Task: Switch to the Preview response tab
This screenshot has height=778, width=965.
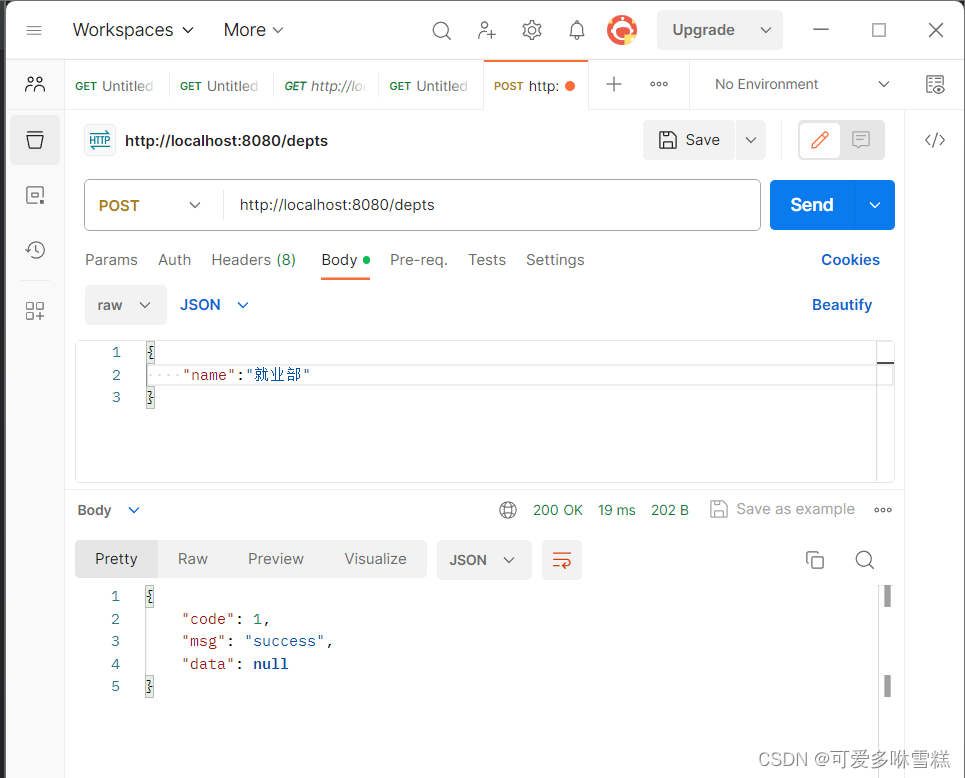Action: click(x=275, y=560)
